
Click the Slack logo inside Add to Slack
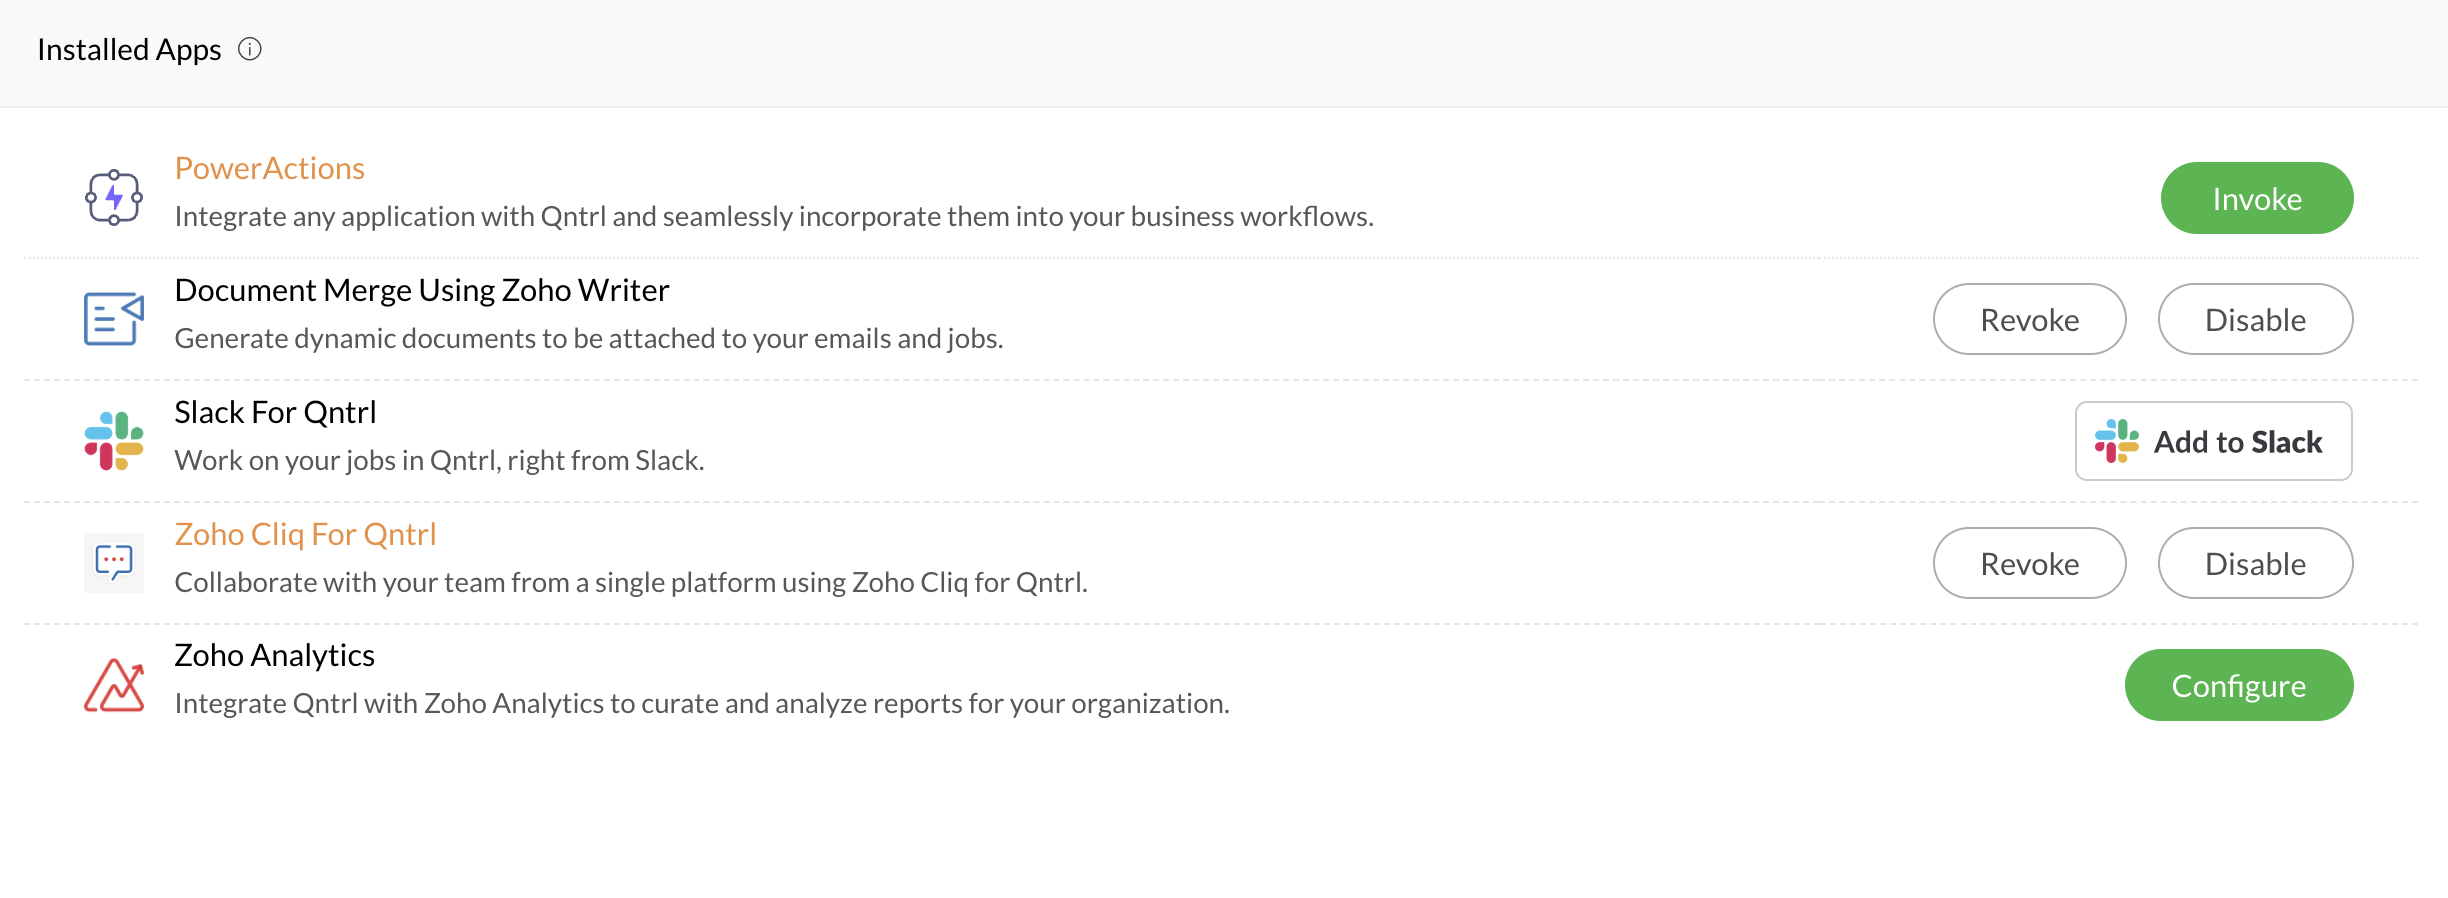[2117, 441]
